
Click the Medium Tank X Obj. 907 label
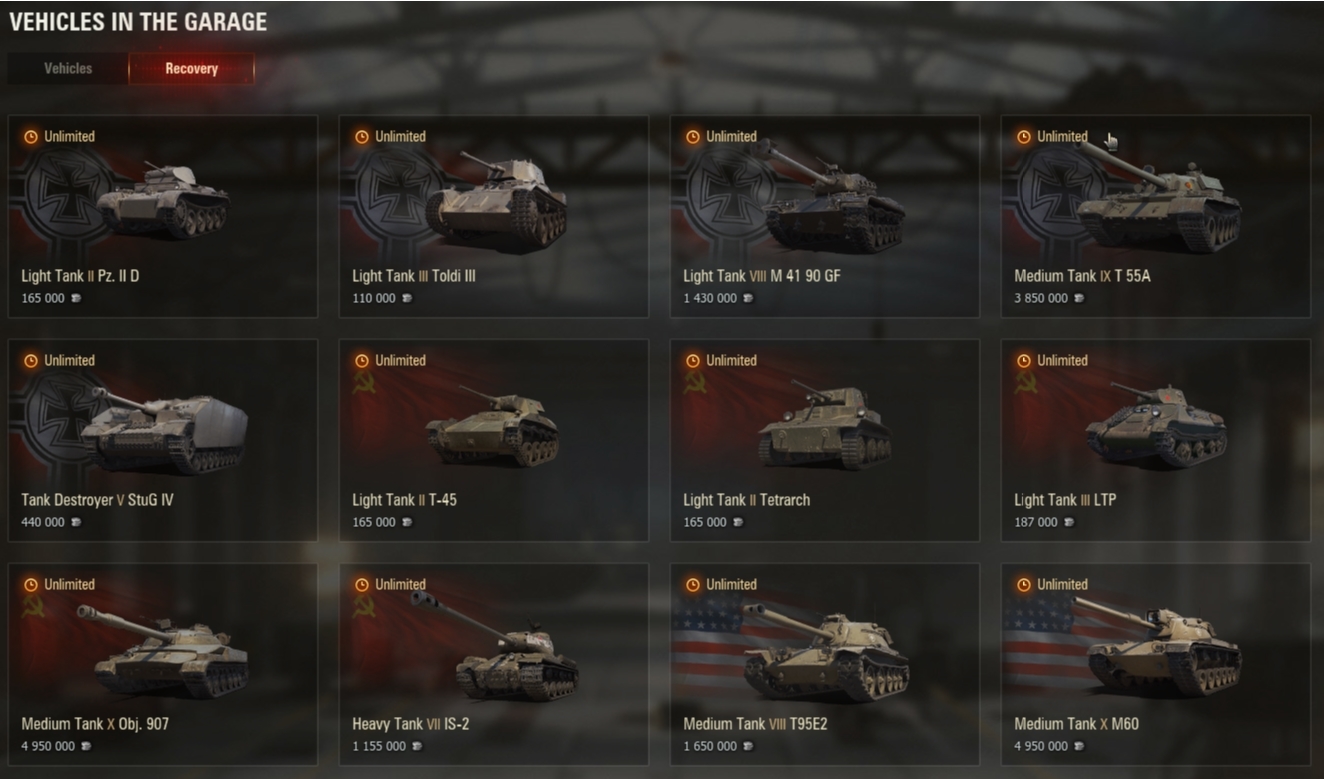[95, 724]
